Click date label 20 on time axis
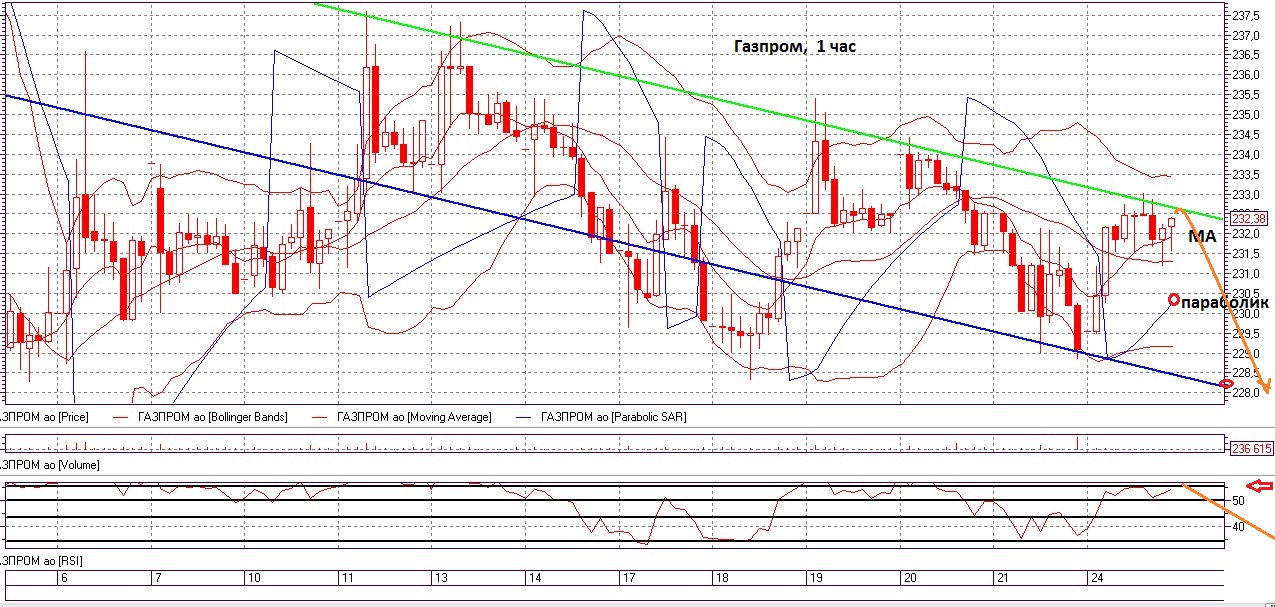 pos(909,578)
